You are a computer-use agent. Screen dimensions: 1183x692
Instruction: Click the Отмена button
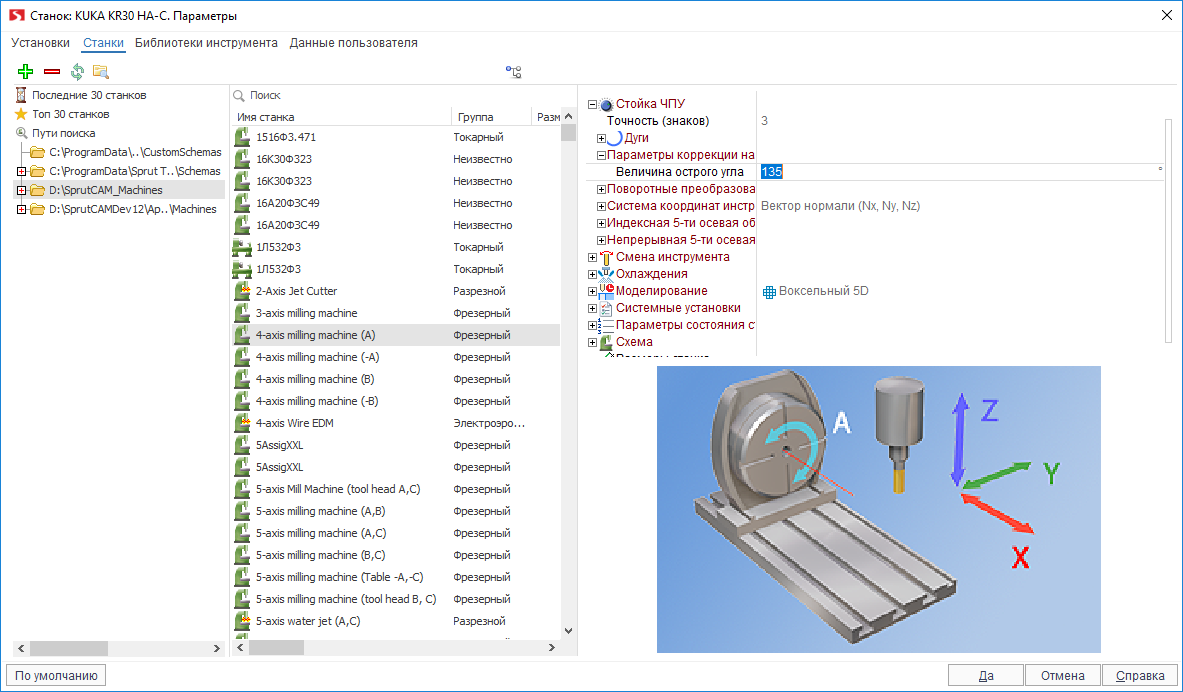tap(1062, 675)
